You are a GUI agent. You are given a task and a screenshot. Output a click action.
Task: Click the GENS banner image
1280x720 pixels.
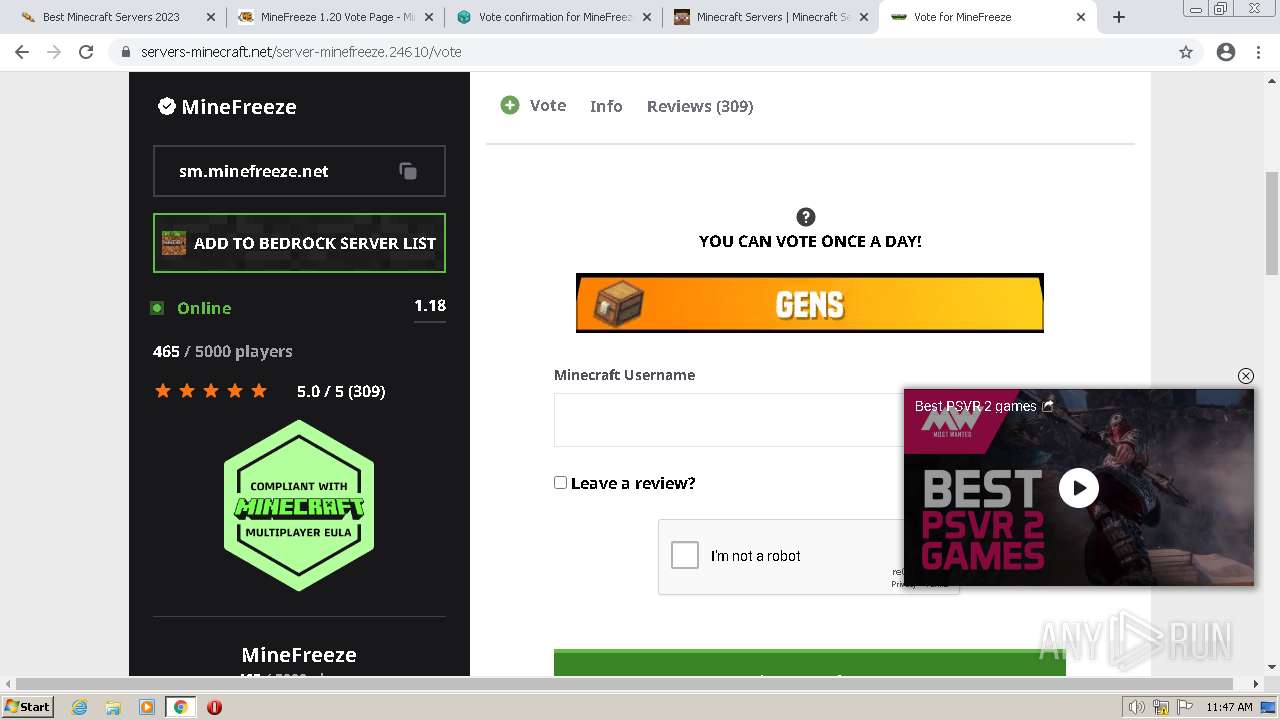810,303
